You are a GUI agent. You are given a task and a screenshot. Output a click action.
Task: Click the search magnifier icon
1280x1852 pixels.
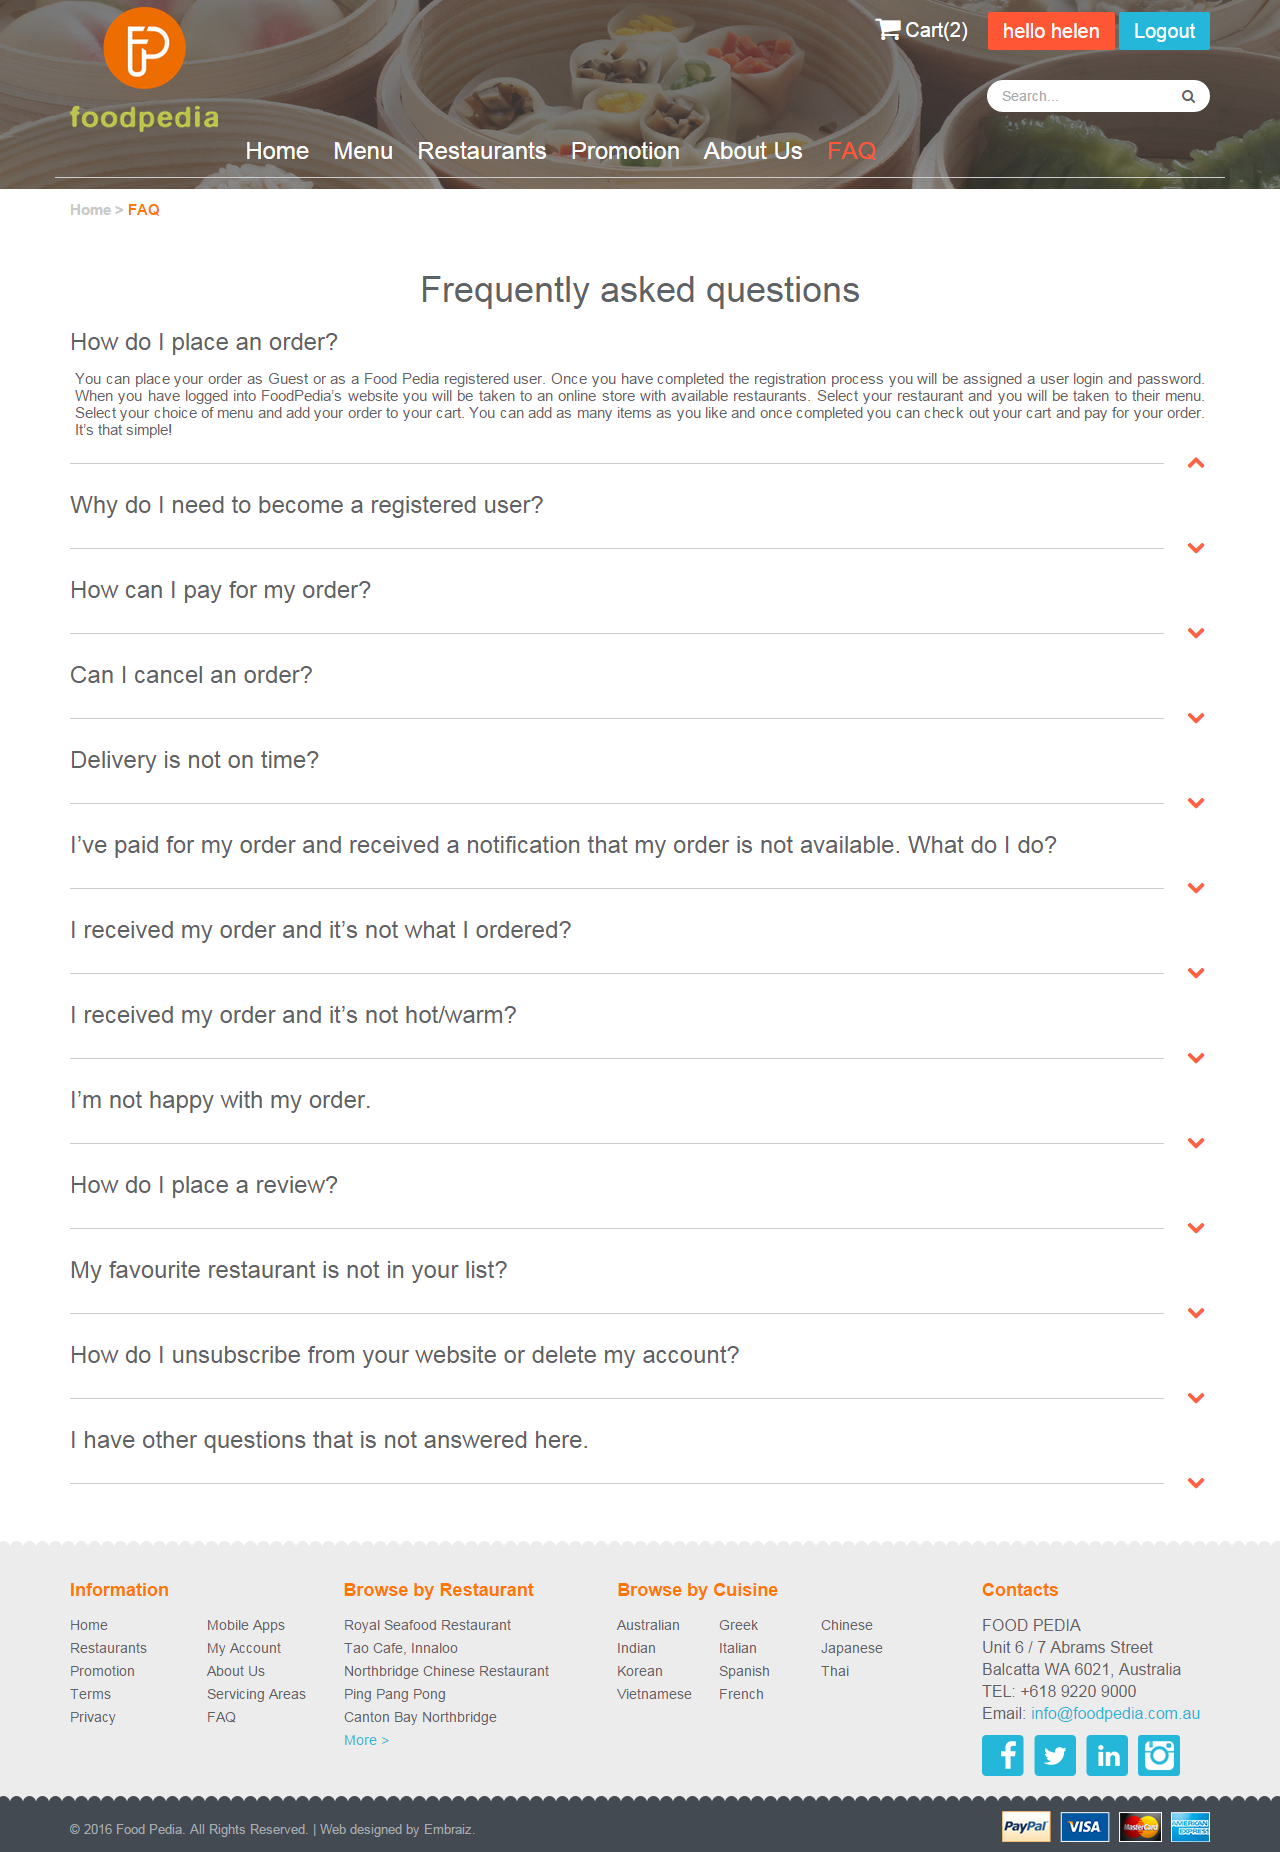[1188, 97]
